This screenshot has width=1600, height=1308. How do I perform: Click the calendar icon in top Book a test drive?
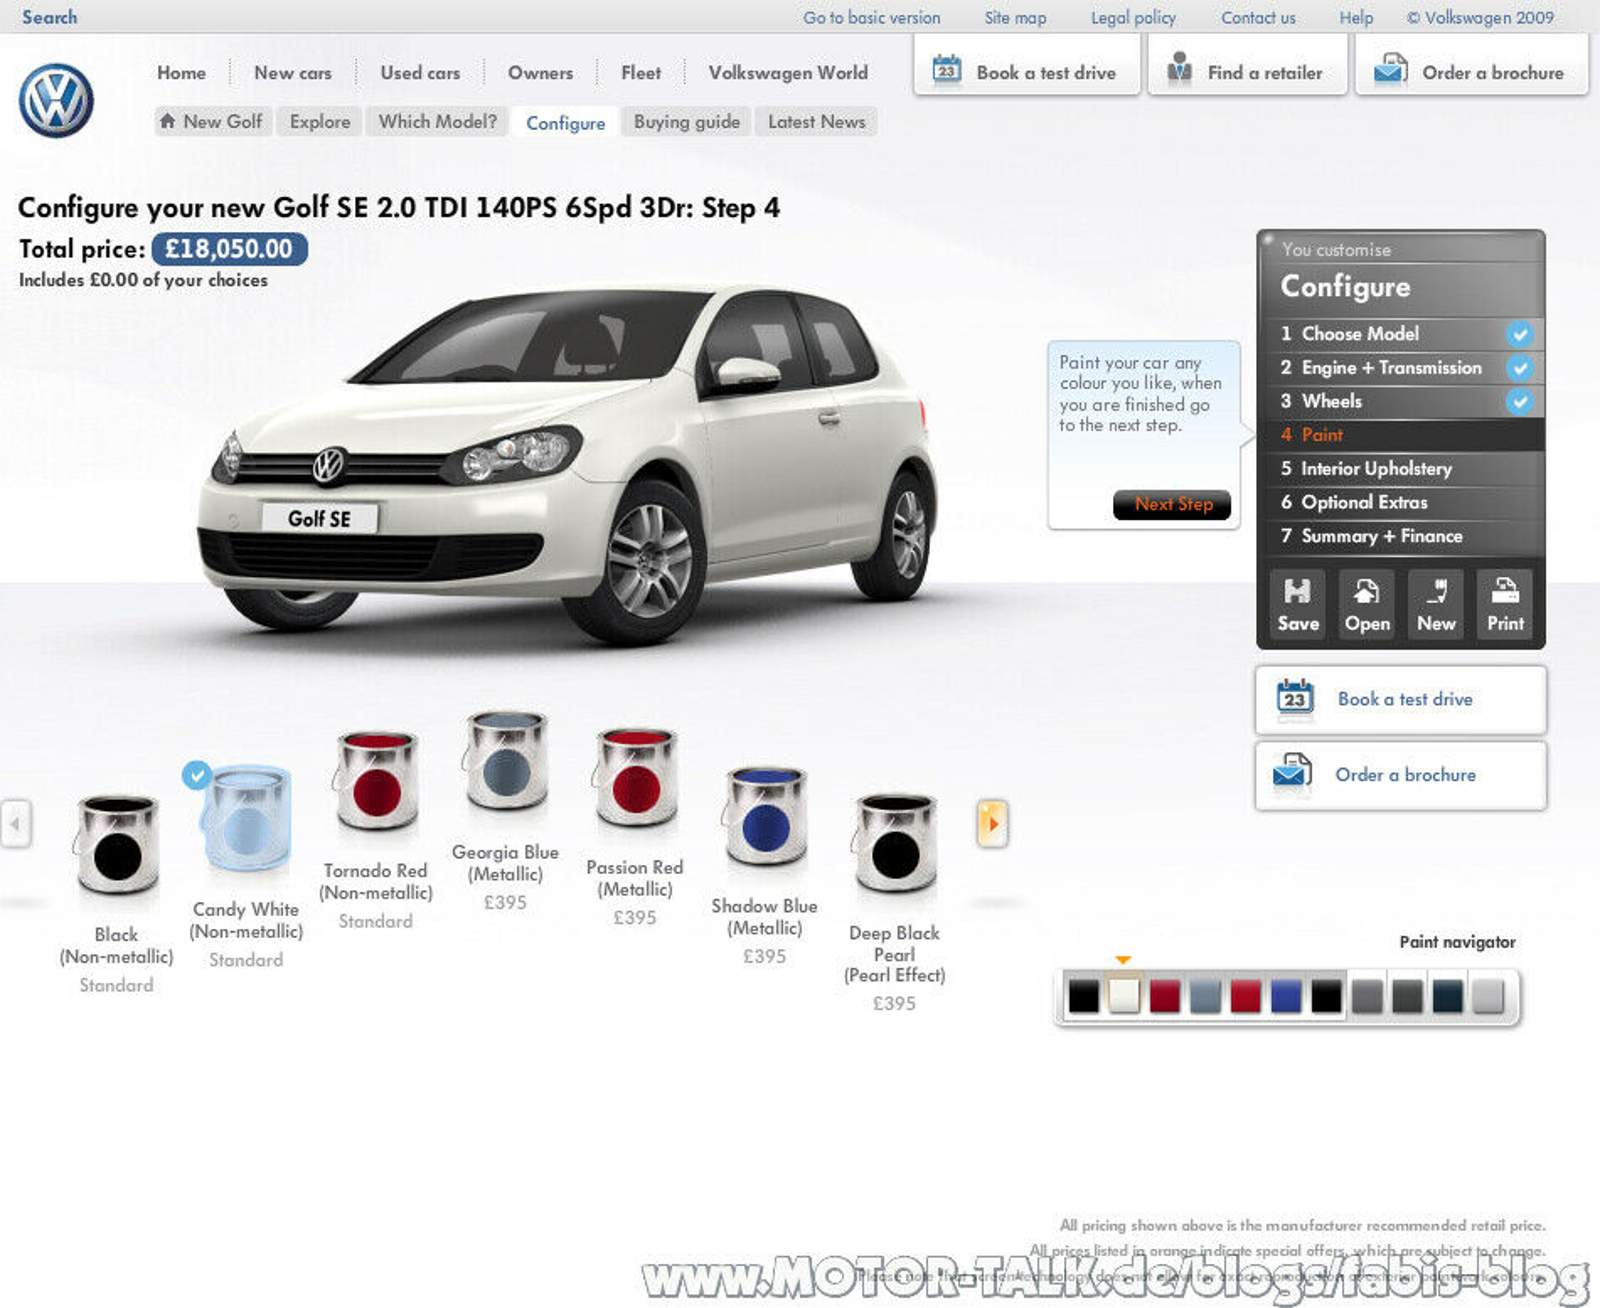click(x=946, y=70)
